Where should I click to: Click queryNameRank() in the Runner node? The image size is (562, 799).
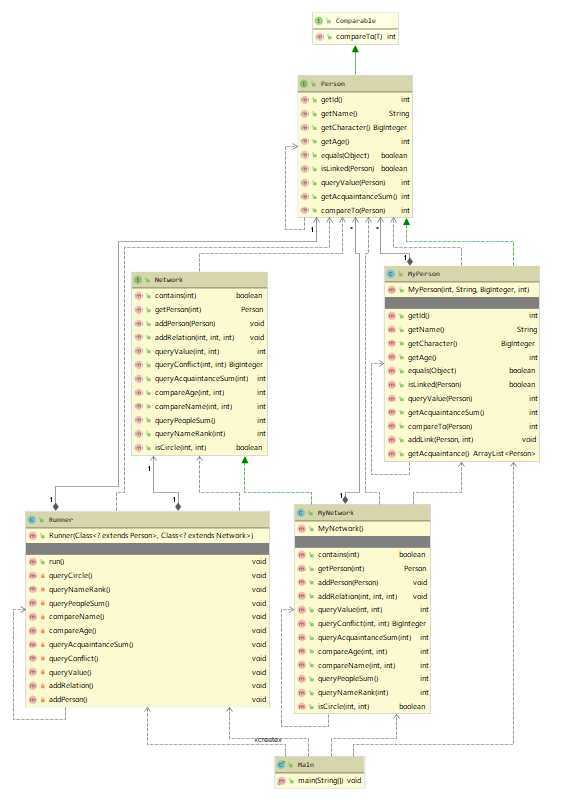click(79, 590)
